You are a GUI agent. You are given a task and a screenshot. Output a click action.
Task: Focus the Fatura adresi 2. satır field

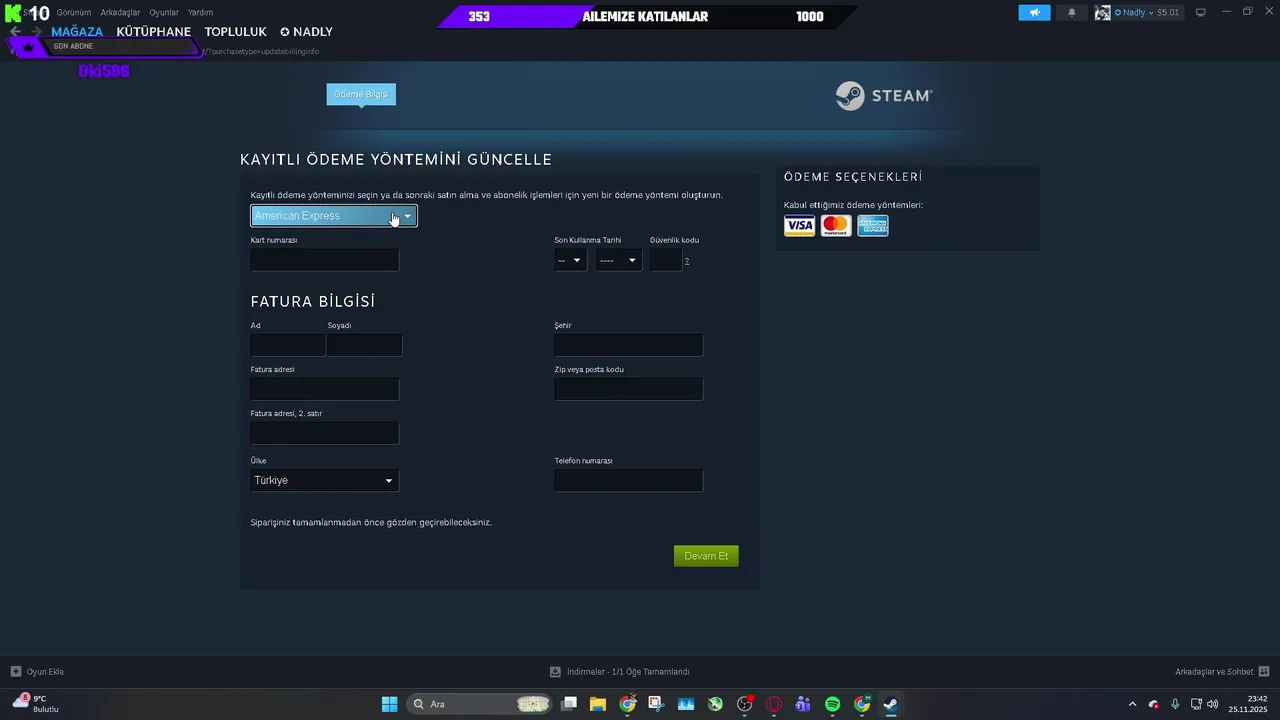(325, 433)
